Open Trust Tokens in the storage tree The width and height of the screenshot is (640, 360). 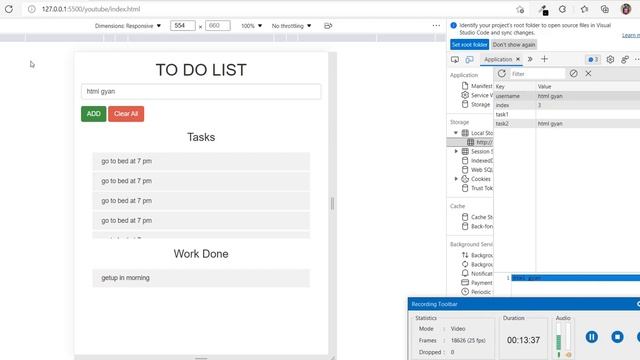tap(477, 188)
